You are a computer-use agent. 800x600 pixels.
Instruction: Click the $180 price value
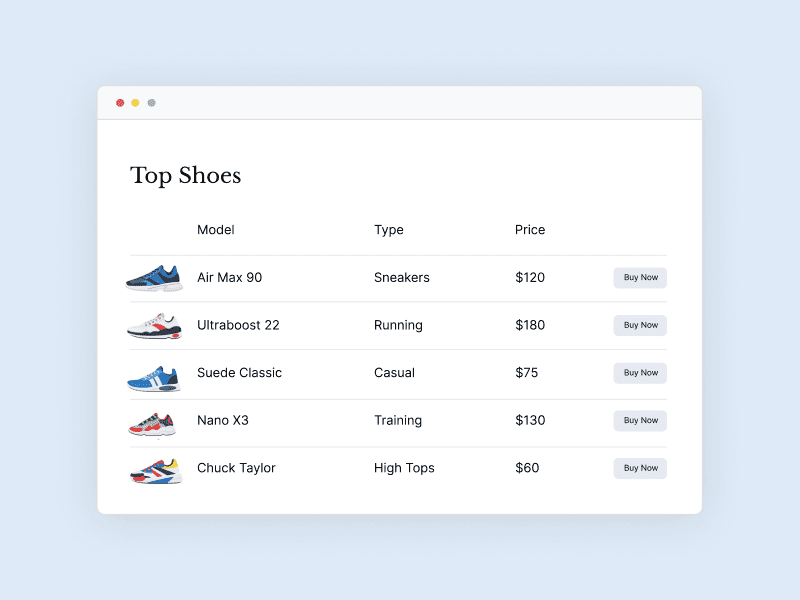pos(530,325)
